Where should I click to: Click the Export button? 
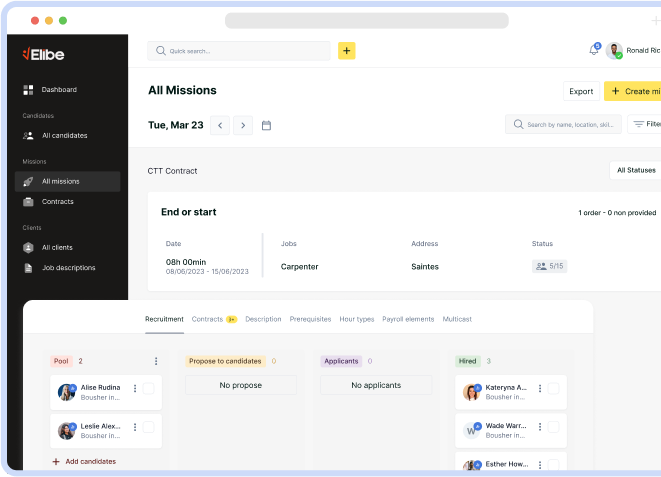581,91
